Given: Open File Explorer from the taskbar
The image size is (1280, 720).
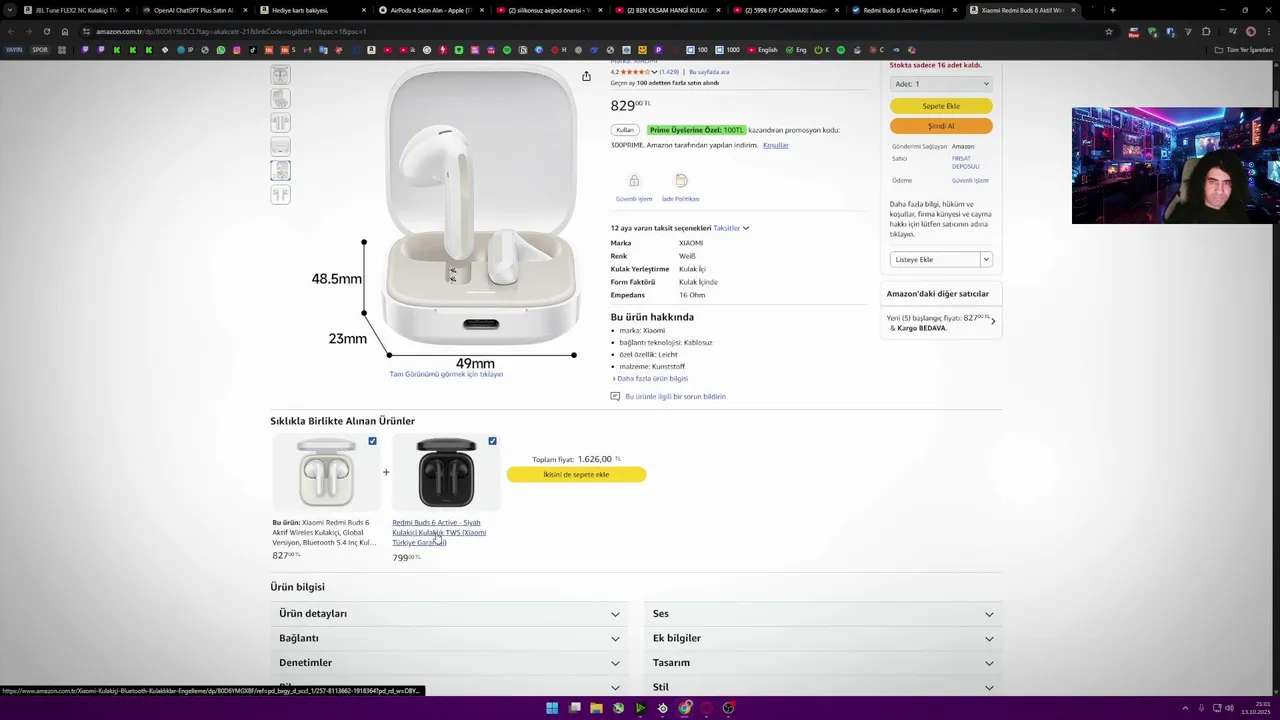Looking at the screenshot, I should click(x=596, y=708).
